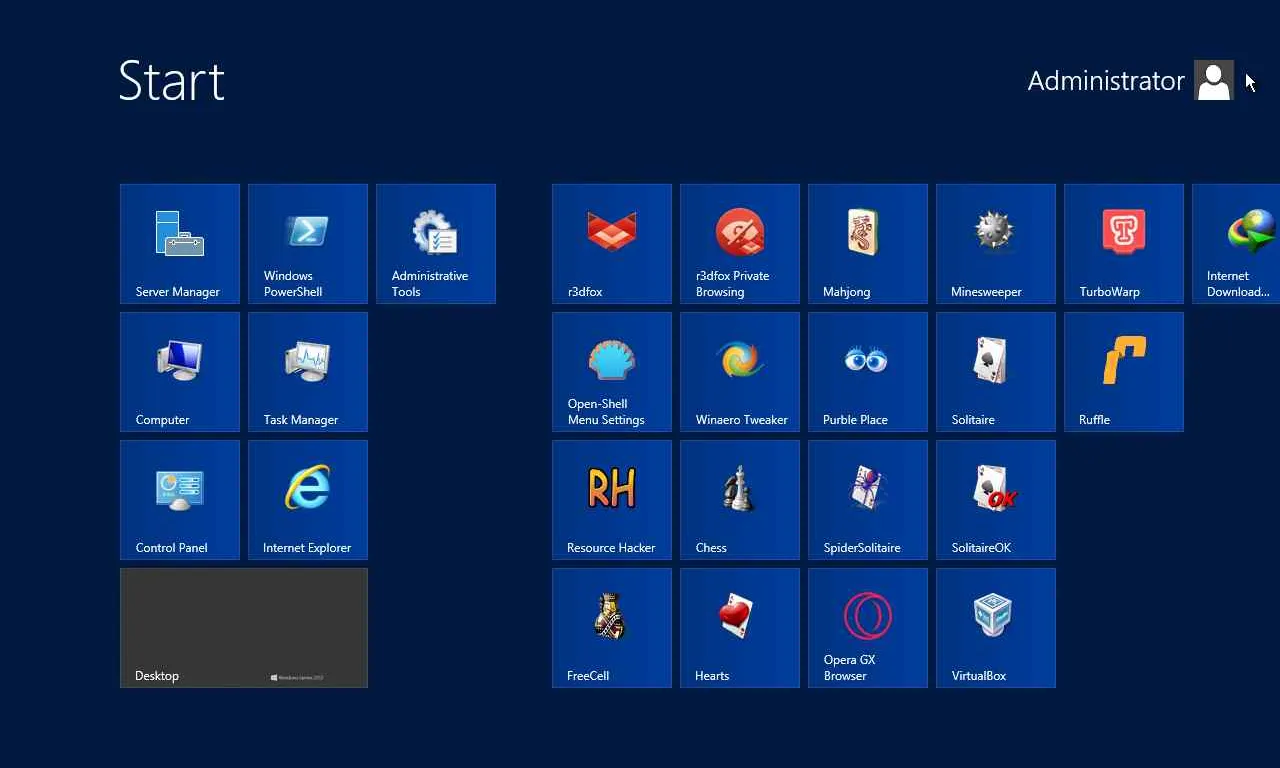Click the Computer tile
The width and height of the screenshot is (1280, 768).
click(x=180, y=372)
